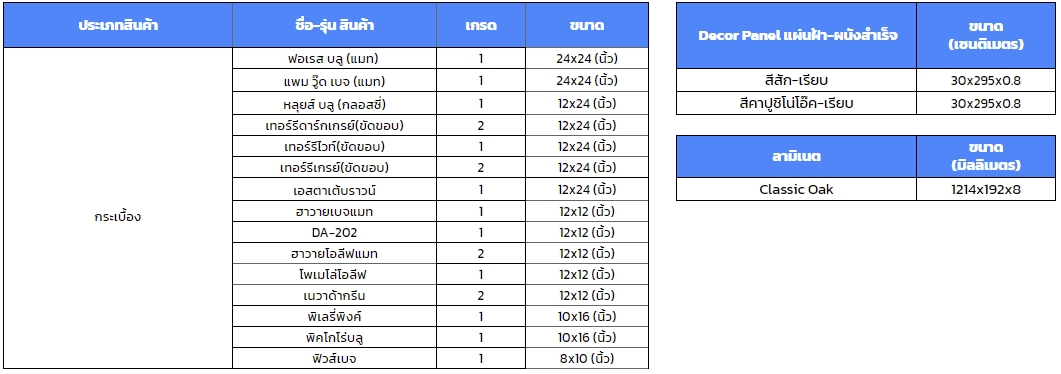Click the 8x10 (นิ้ว) size cell
The height and width of the screenshot is (374, 1061).
587,358
